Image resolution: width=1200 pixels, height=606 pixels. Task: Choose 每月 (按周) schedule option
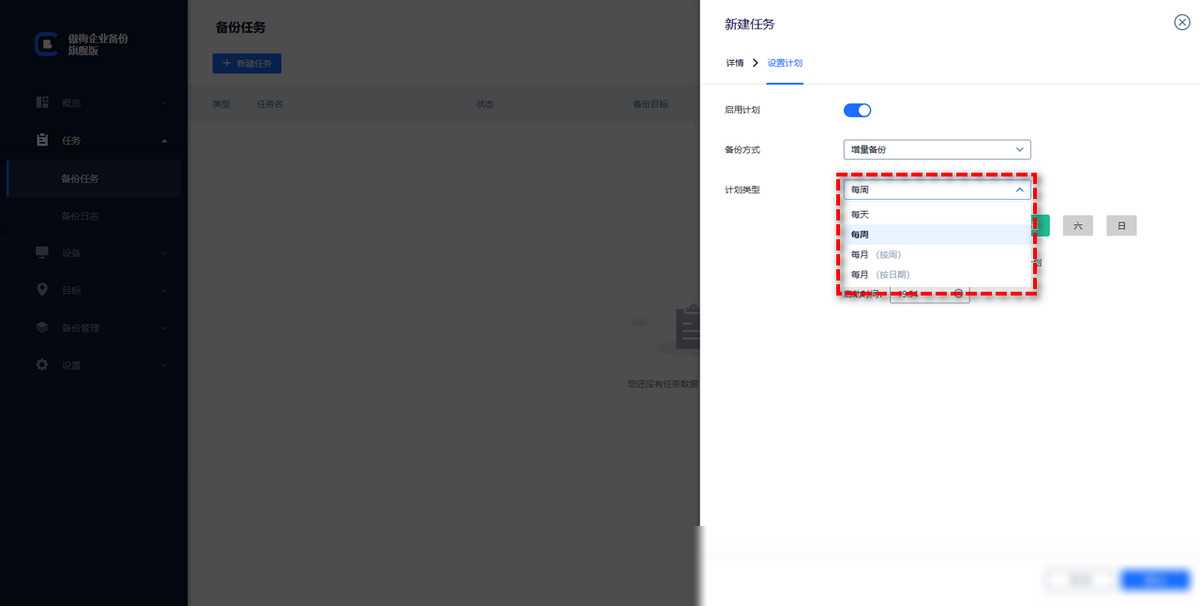[937, 254]
